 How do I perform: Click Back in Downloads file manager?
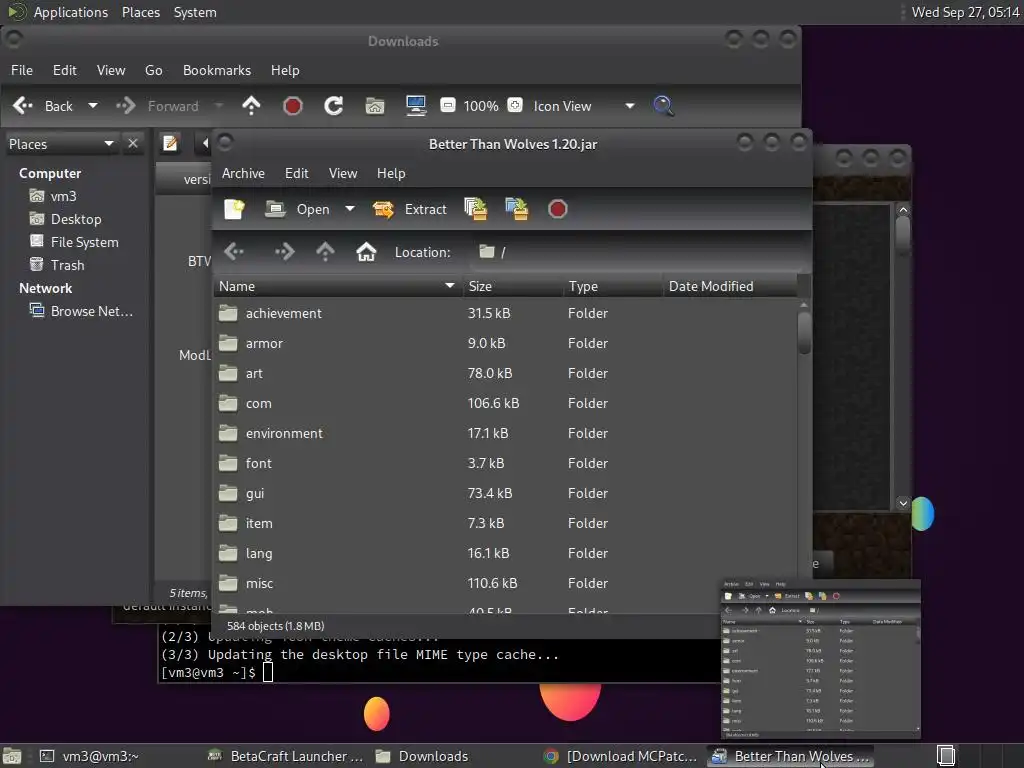point(43,106)
